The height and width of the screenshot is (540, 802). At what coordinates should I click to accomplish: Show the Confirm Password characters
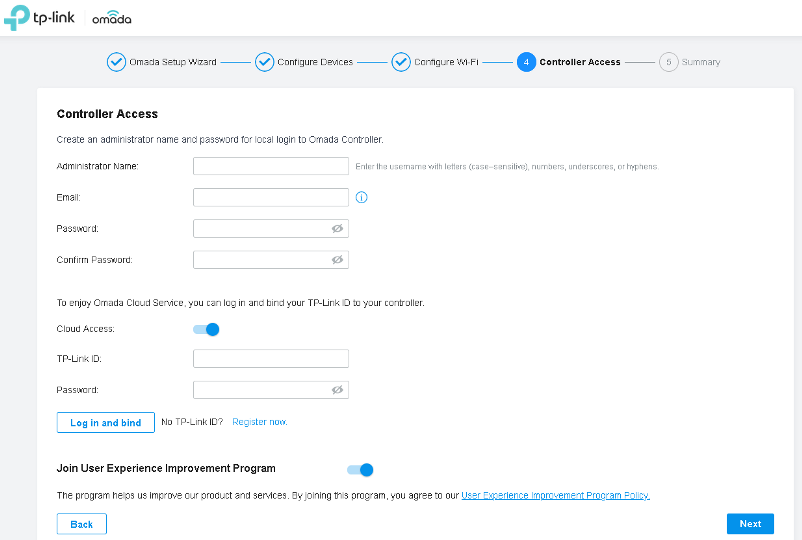tap(337, 260)
